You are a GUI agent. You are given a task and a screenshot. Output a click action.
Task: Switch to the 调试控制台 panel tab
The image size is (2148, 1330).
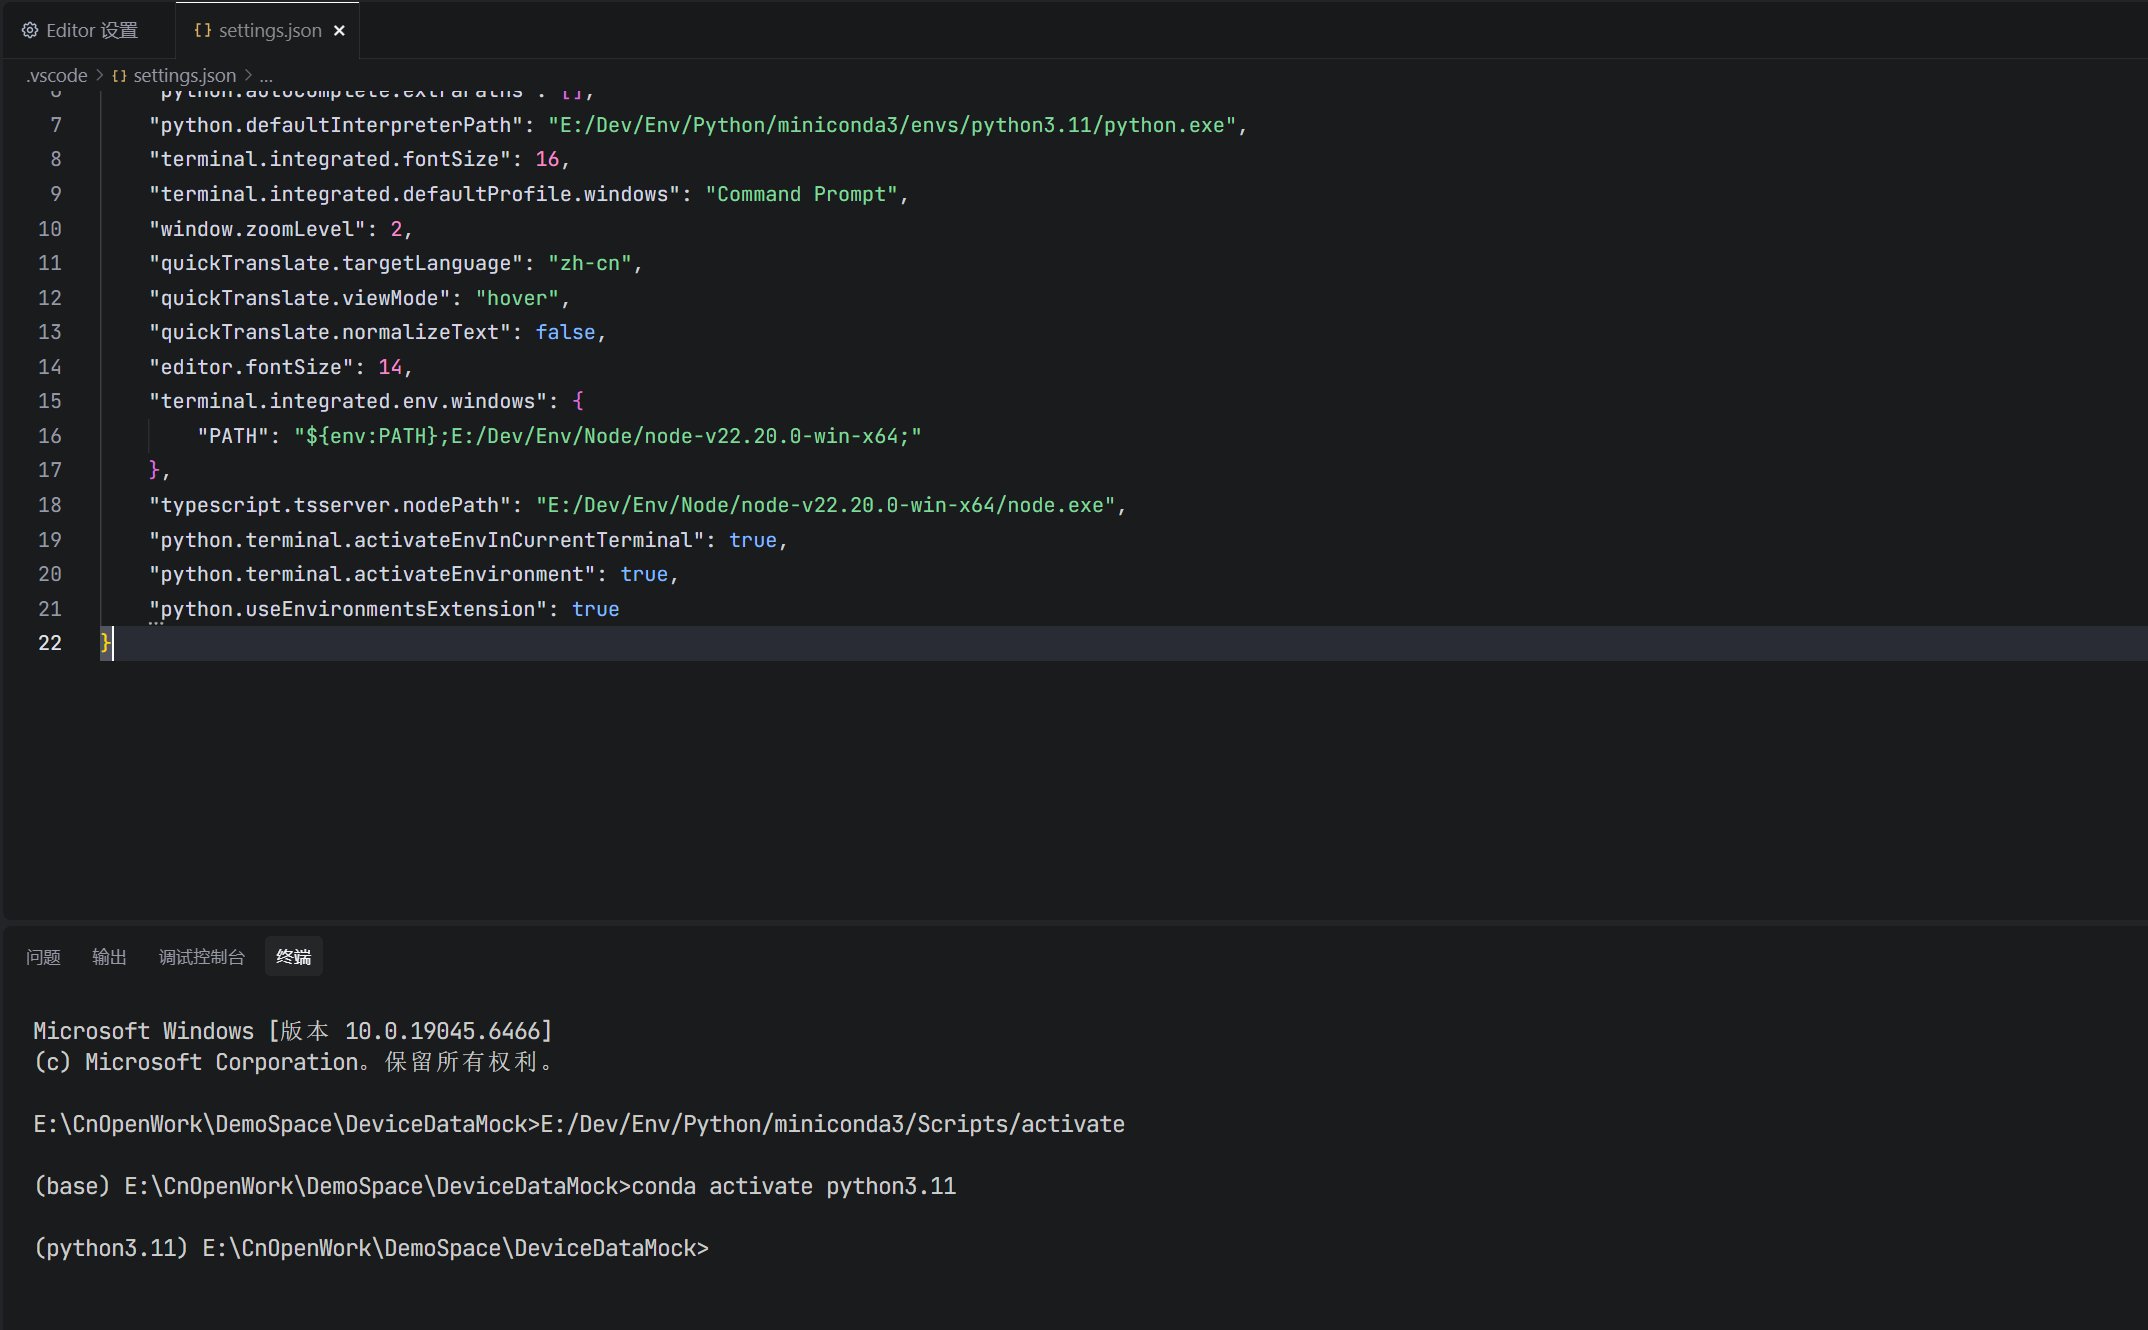[201, 957]
